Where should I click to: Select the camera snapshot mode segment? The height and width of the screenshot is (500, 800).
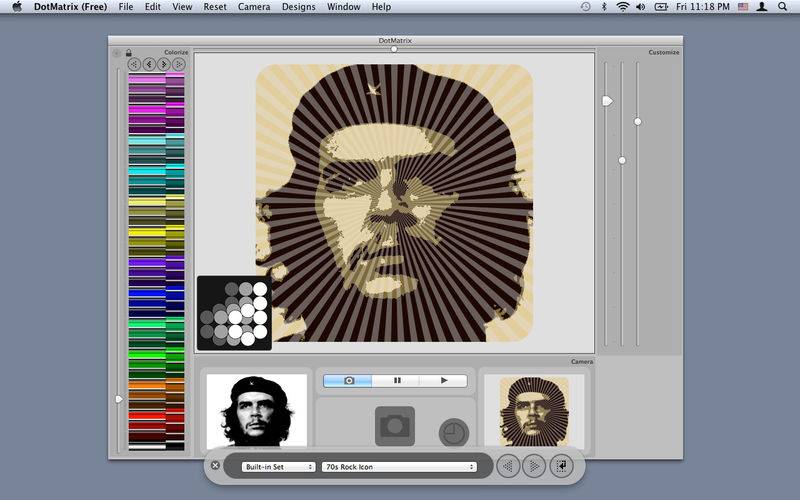click(348, 381)
